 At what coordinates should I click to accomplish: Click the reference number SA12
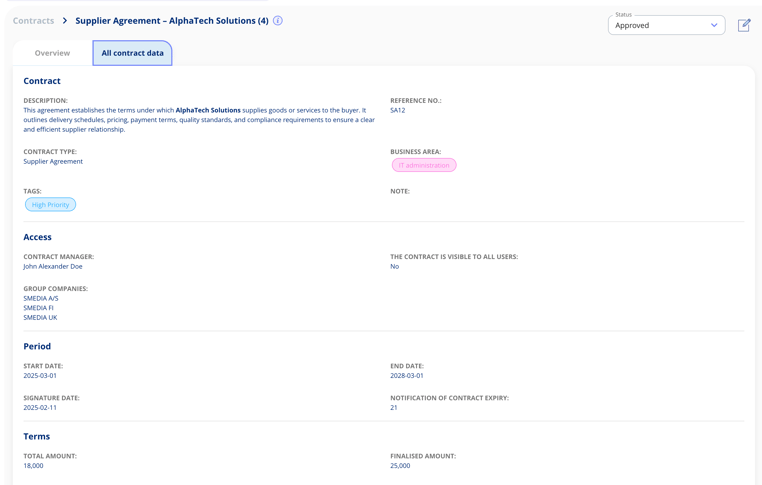pyautogui.click(x=398, y=110)
